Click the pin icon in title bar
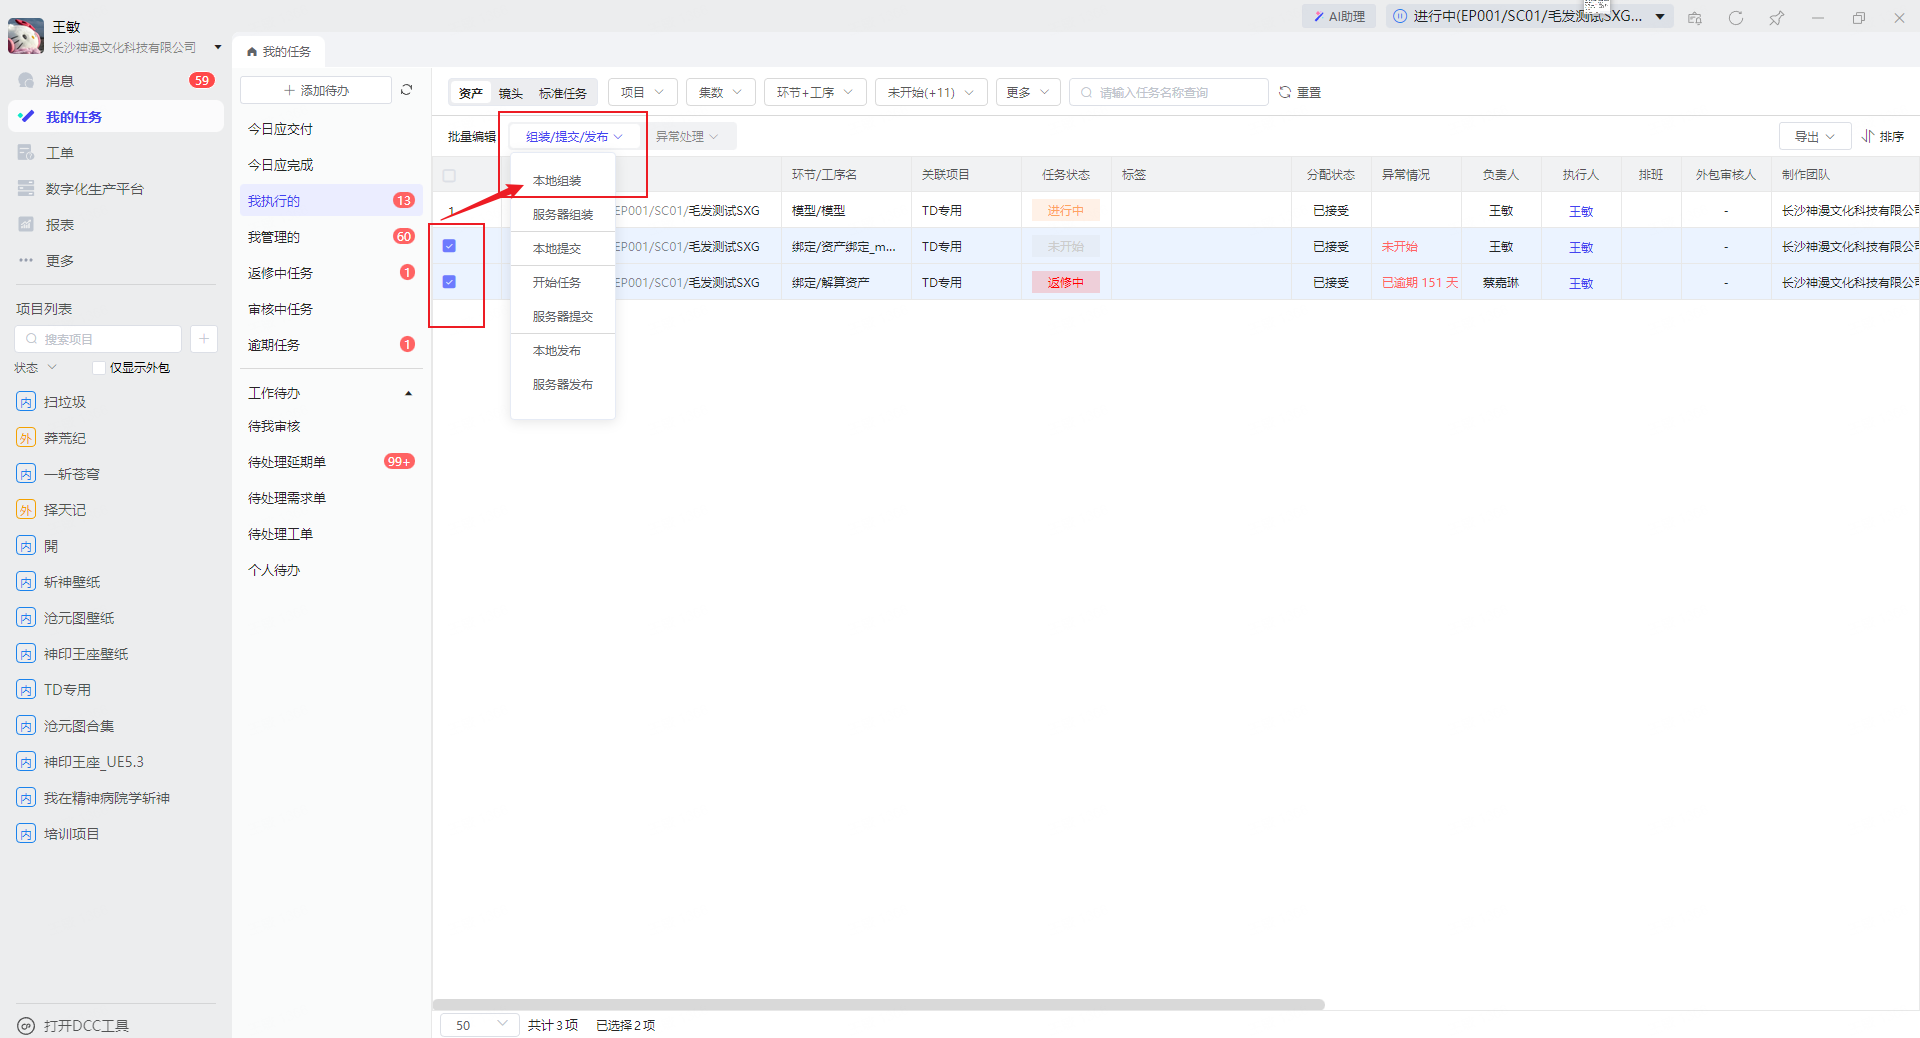This screenshot has width=1920, height=1038. tap(1776, 18)
